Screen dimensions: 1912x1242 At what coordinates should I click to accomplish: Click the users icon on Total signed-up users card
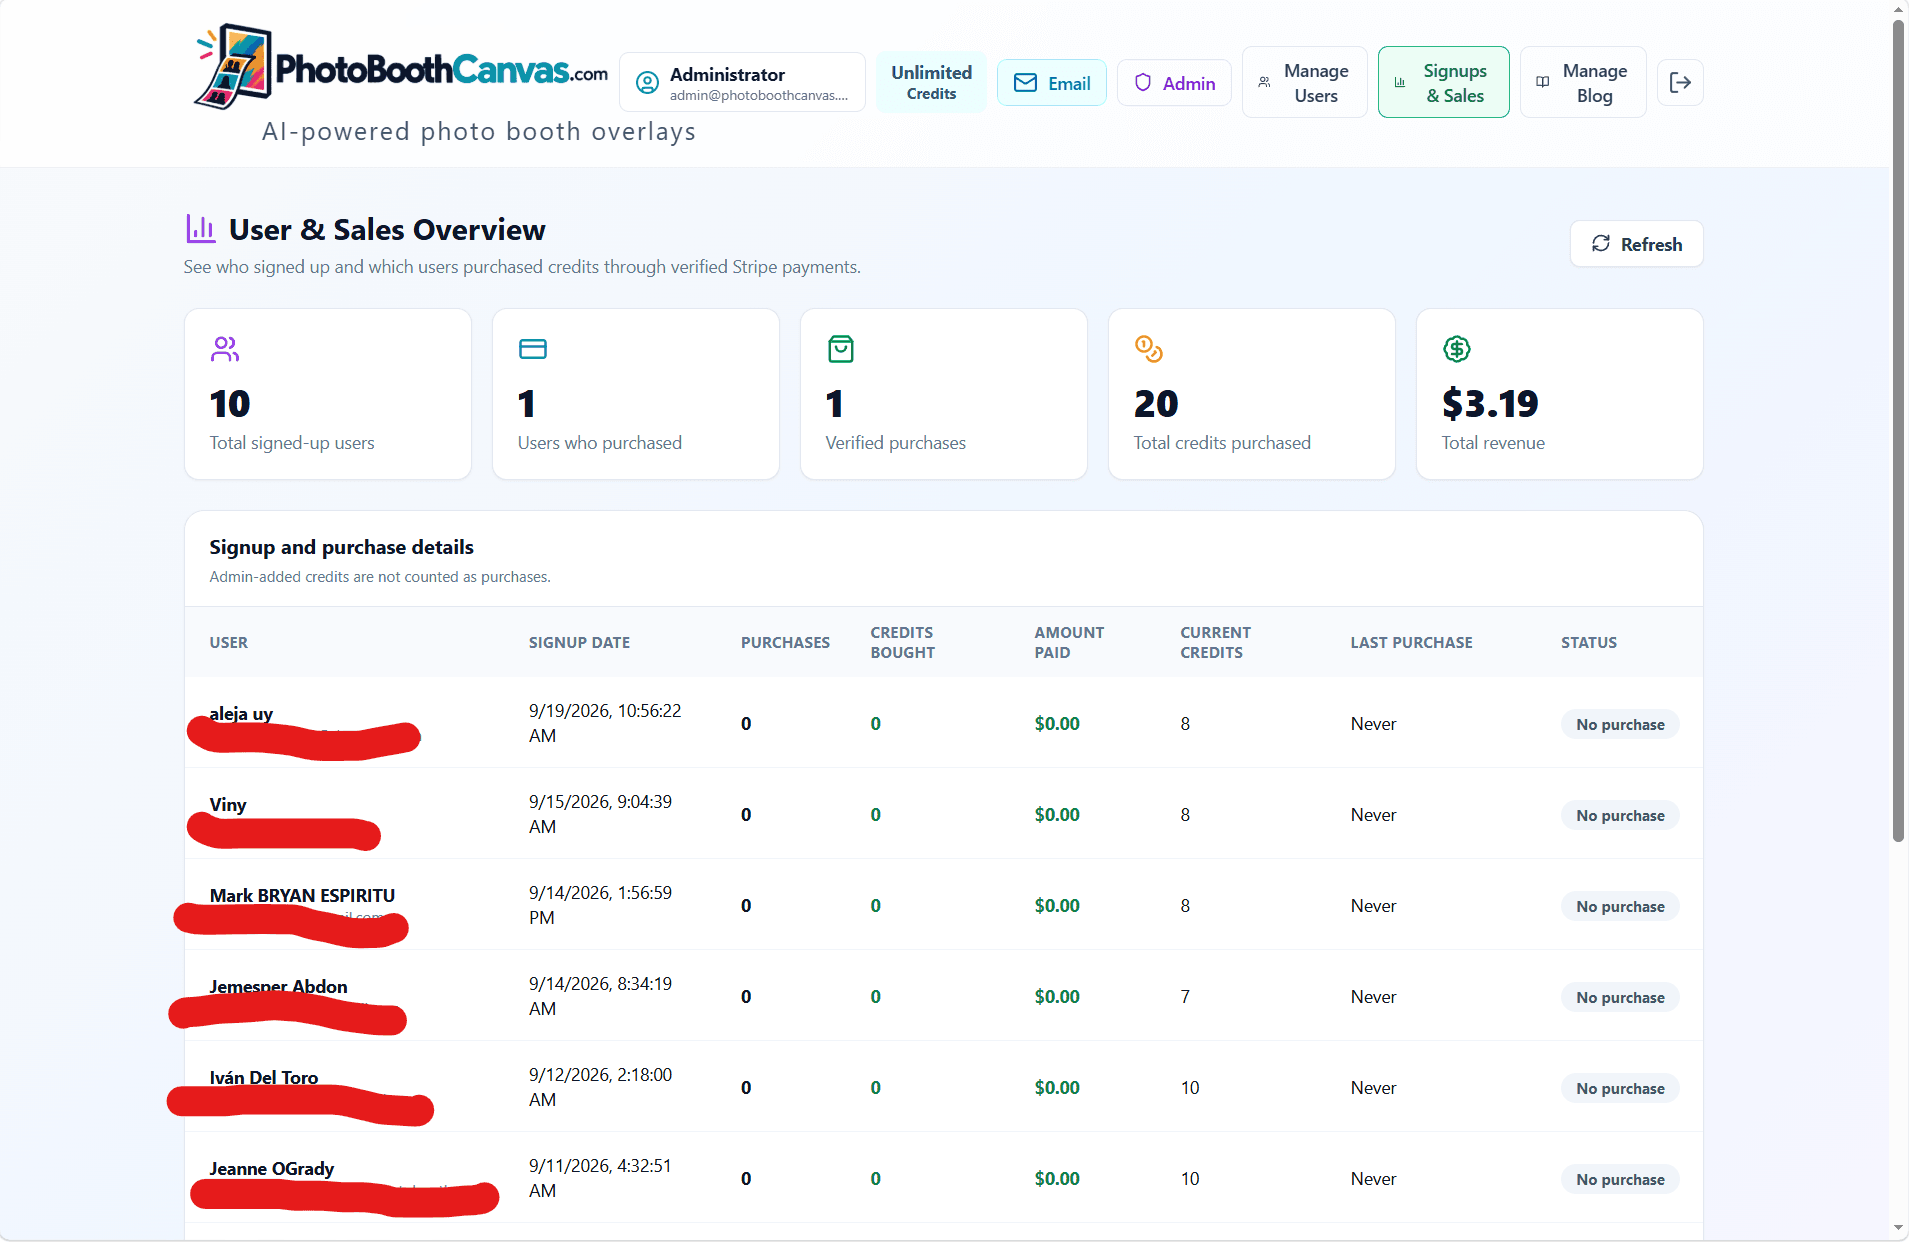225,349
